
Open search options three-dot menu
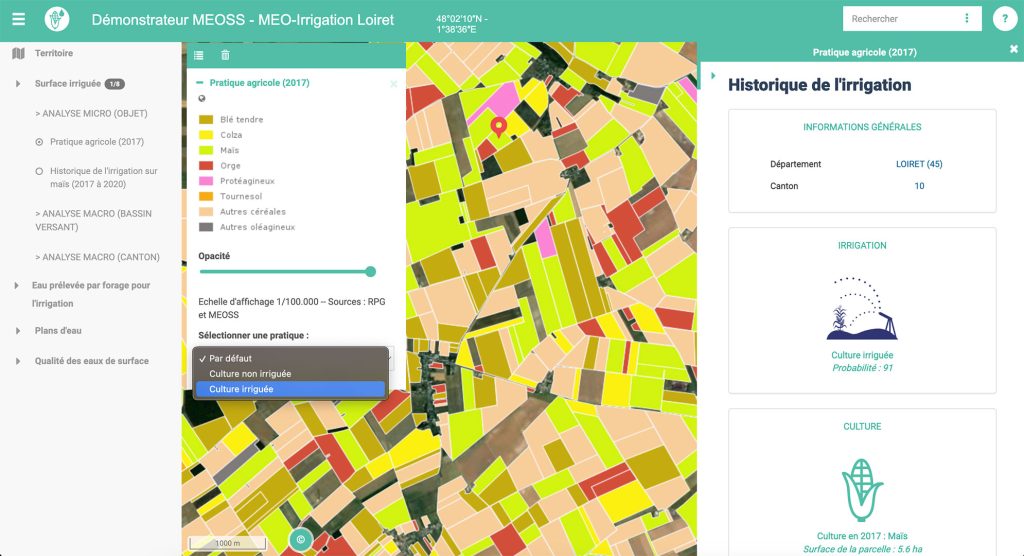(967, 18)
